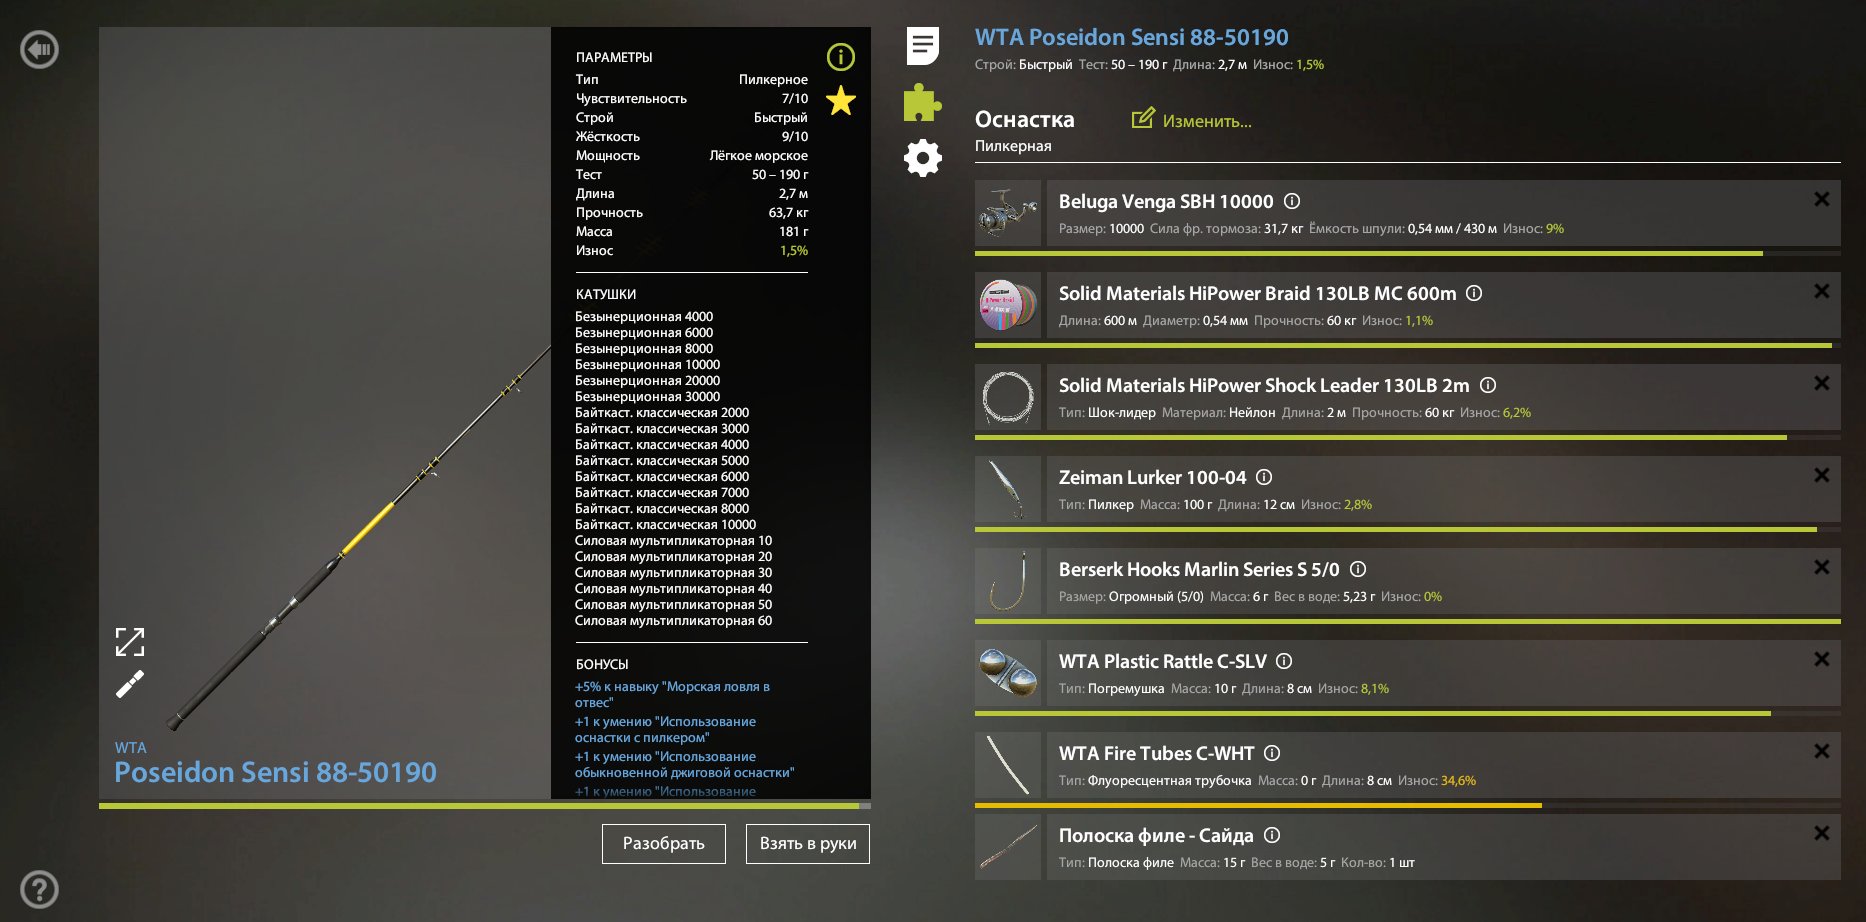Viewport: 1866px width, 922px height.
Task: Toggle the yellow favorite star
Action: click(x=841, y=100)
